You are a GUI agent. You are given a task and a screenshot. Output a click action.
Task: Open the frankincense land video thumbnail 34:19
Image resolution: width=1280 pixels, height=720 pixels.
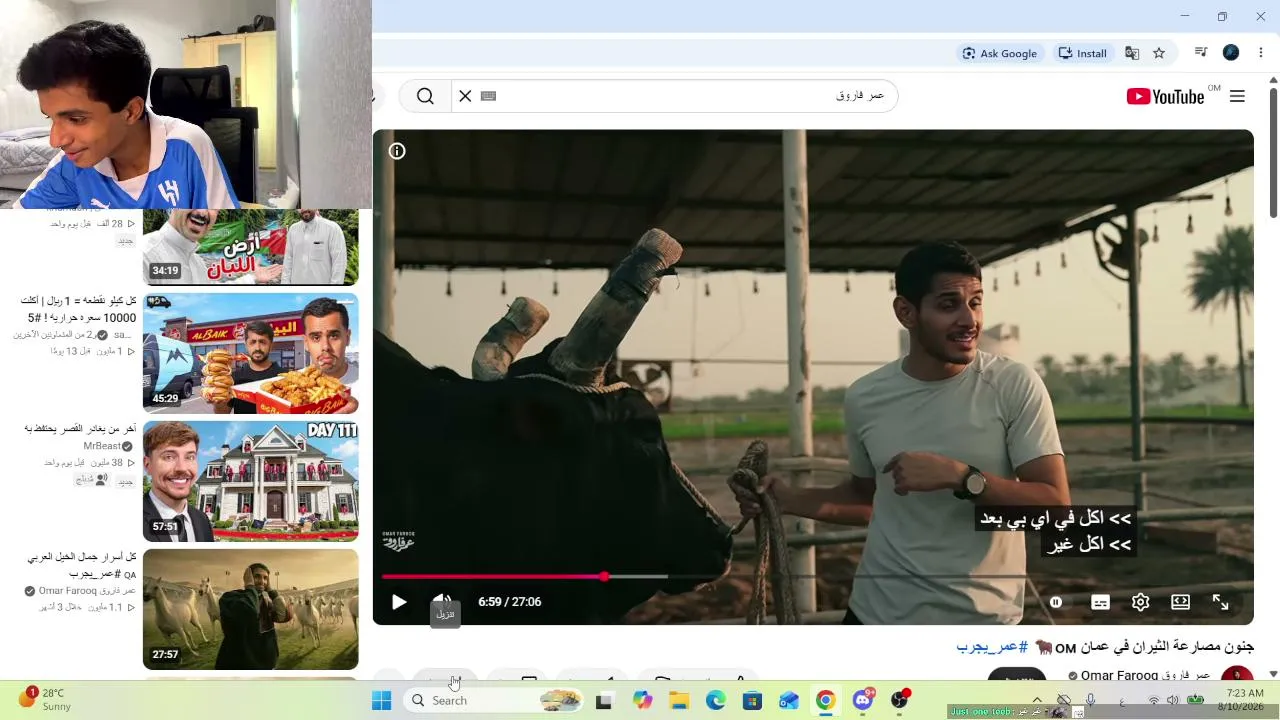(250, 246)
